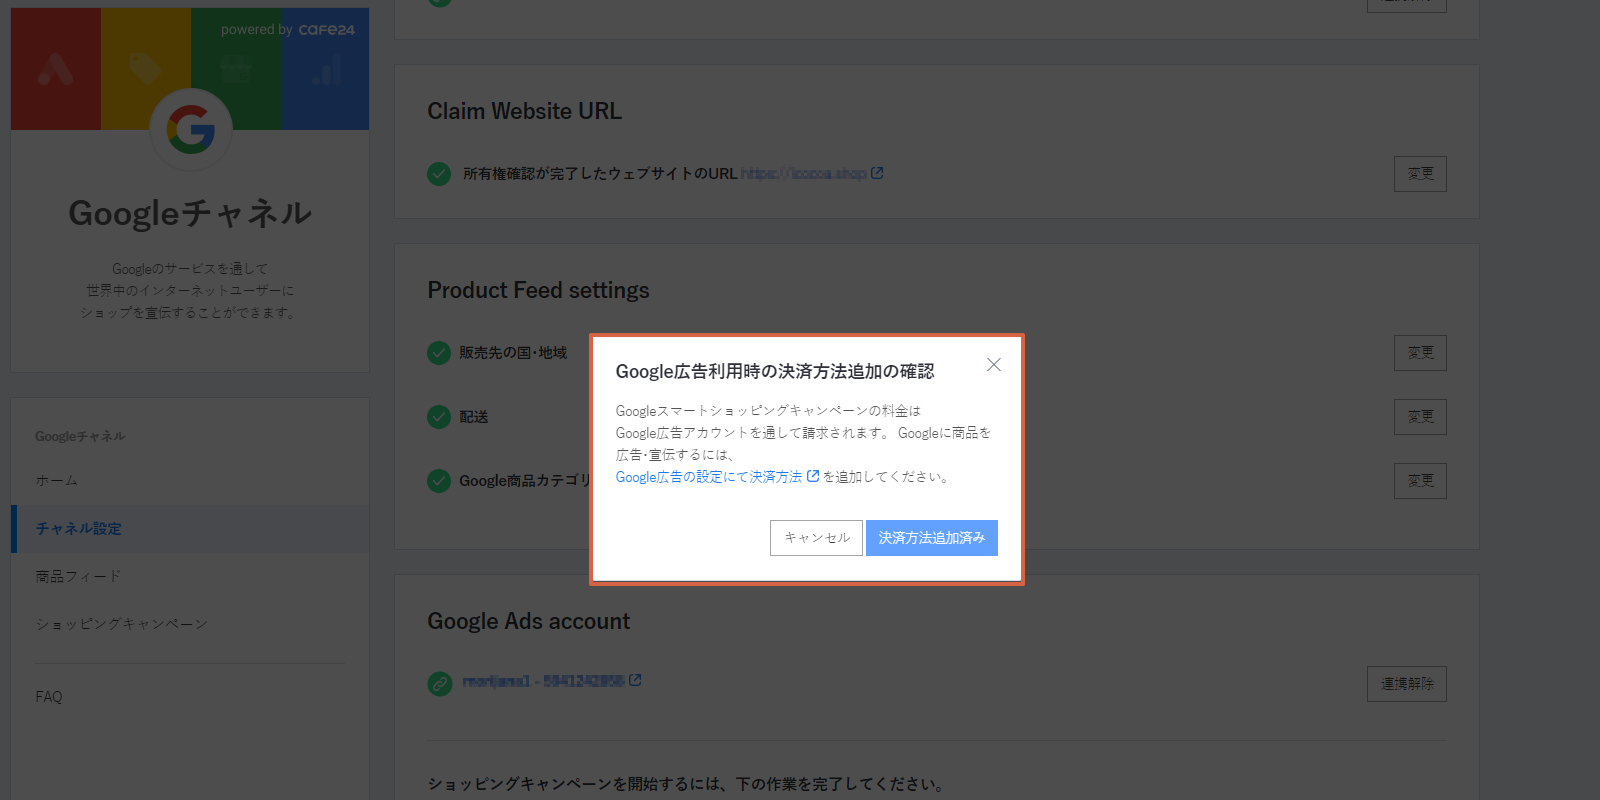
Task: Click 変更 button for 販売先の国・地域
Action: 1420,353
